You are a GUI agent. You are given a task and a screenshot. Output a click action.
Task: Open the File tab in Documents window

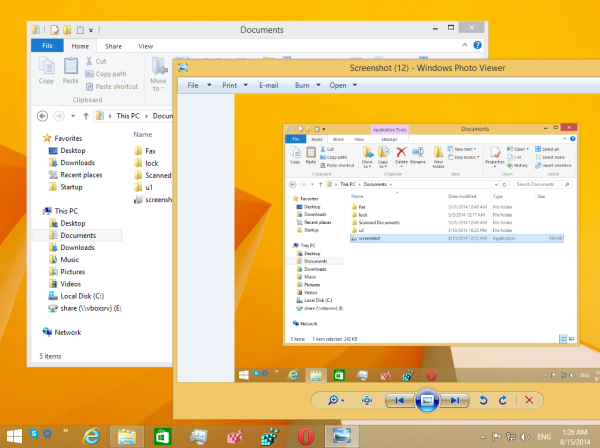tap(47, 46)
